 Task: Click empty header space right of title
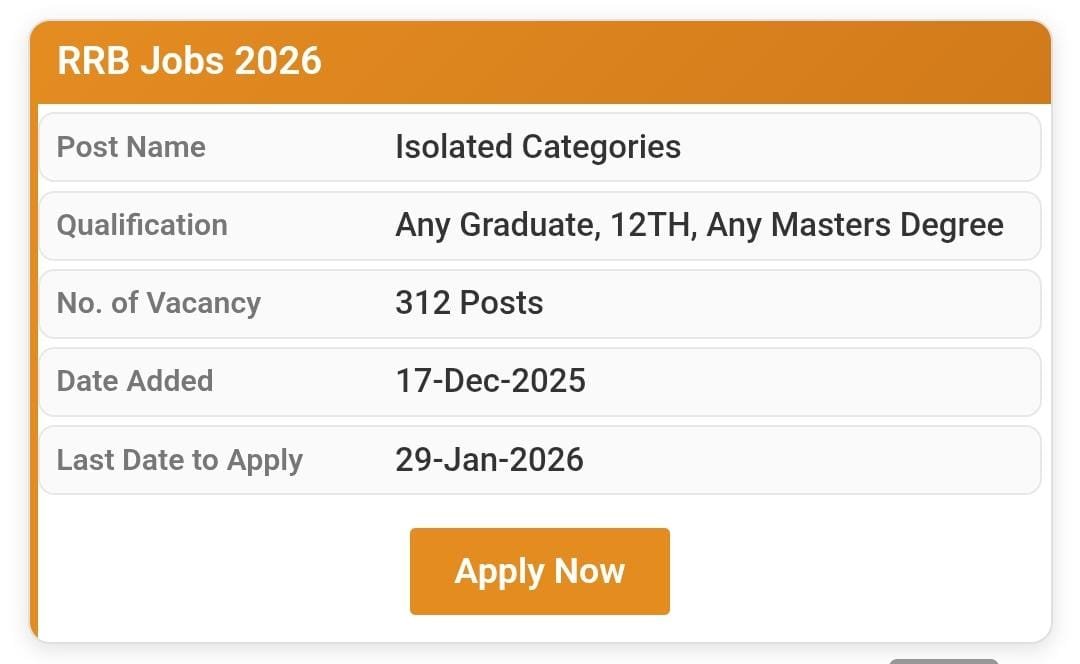coord(700,62)
